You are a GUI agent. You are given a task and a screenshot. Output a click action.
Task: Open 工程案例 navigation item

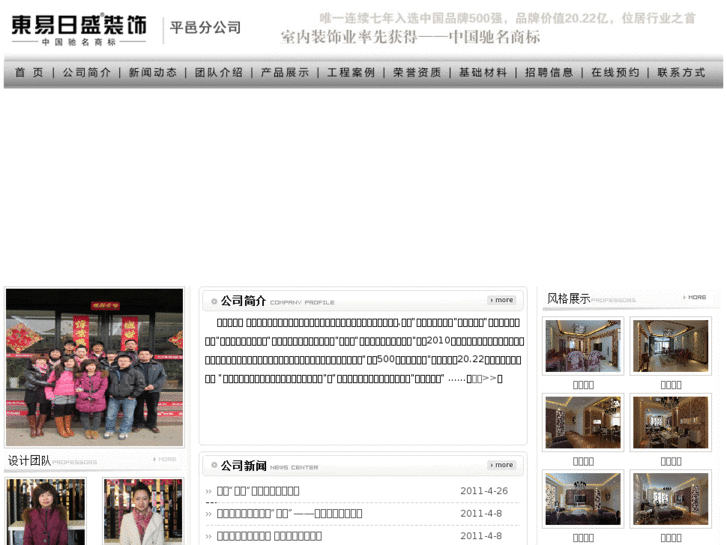tap(351, 72)
